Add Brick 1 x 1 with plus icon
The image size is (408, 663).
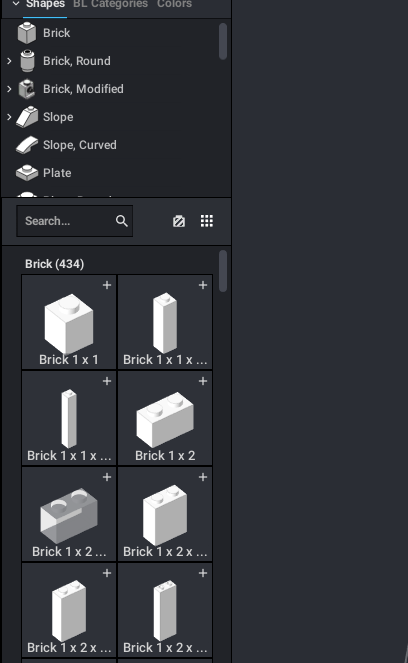(x=107, y=285)
